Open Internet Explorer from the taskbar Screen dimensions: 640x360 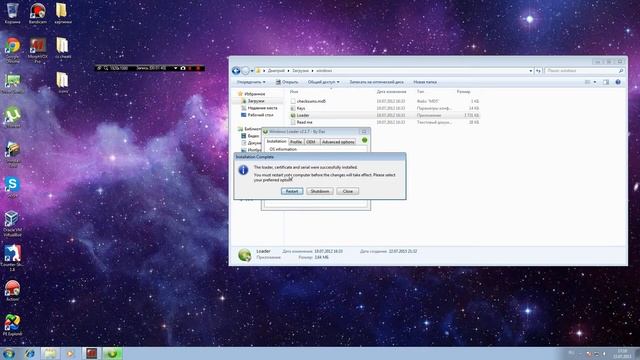[x=29, y=353]
